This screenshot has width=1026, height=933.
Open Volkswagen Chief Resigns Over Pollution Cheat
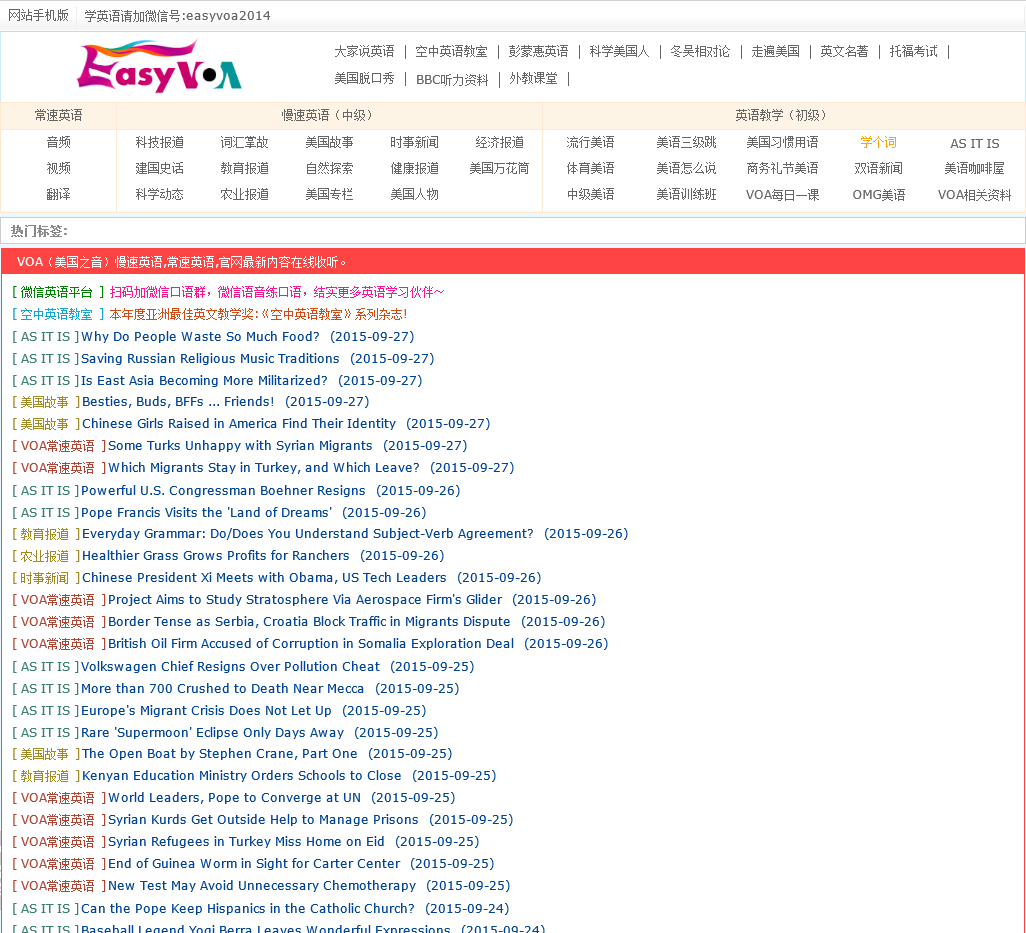click(x=230, y=666)
